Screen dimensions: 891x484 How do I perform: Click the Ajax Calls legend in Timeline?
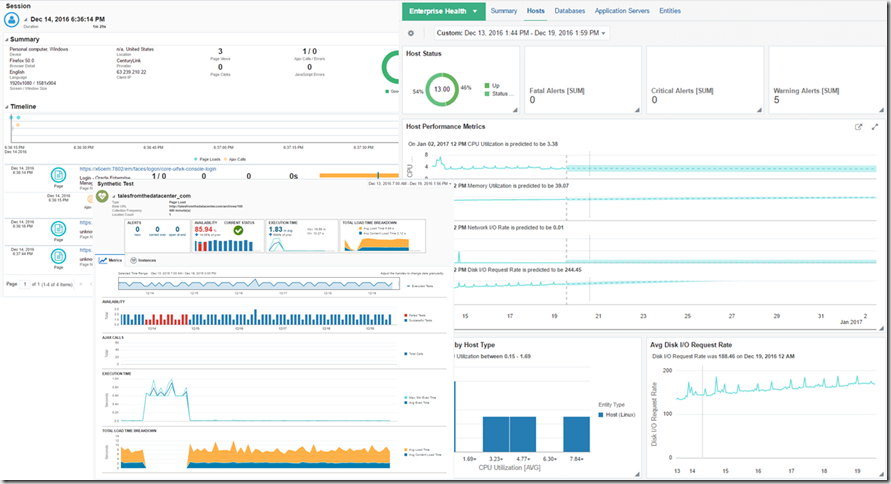pos(235,159)
